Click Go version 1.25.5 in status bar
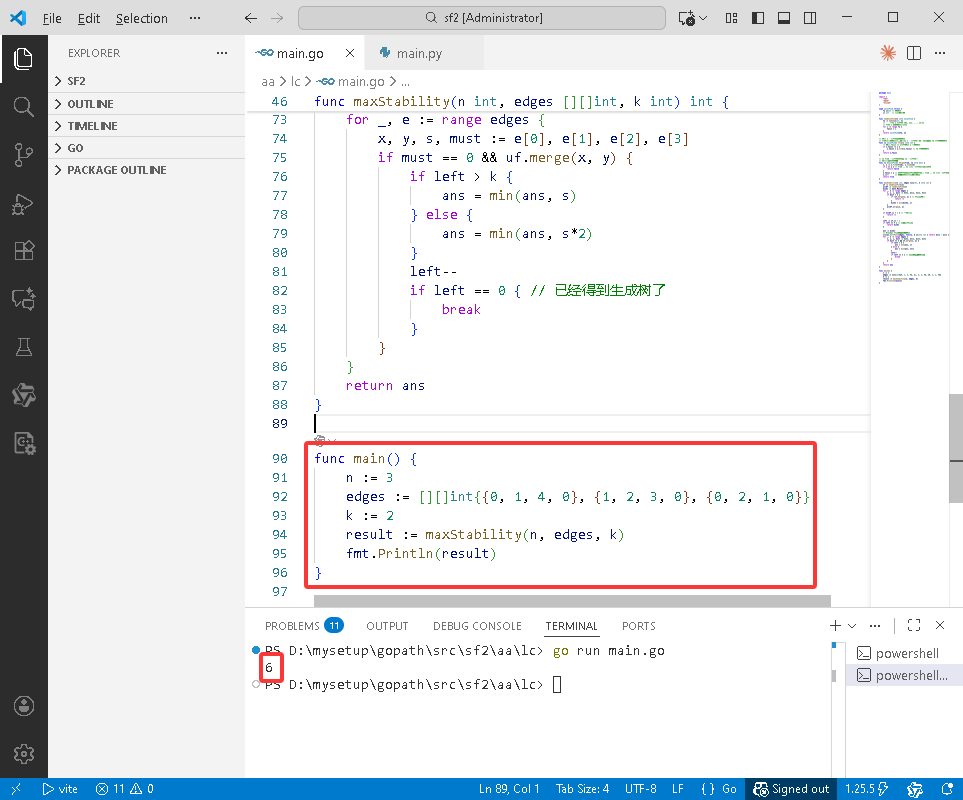 [x=866, y=789]
